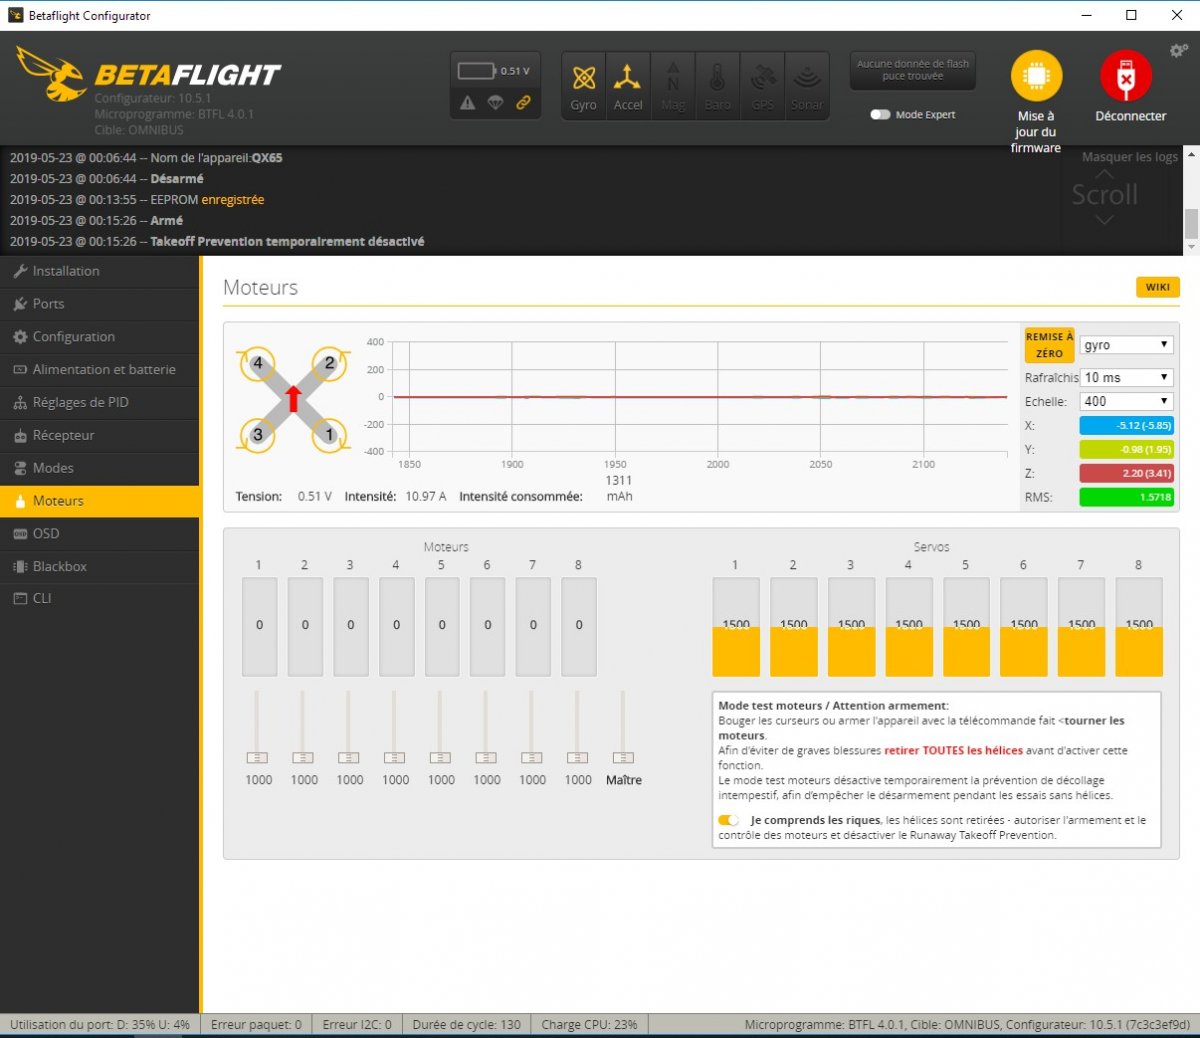Click the Gyro sensor icon
This screenshot has height=1038, width=1200.
(584, 86)
